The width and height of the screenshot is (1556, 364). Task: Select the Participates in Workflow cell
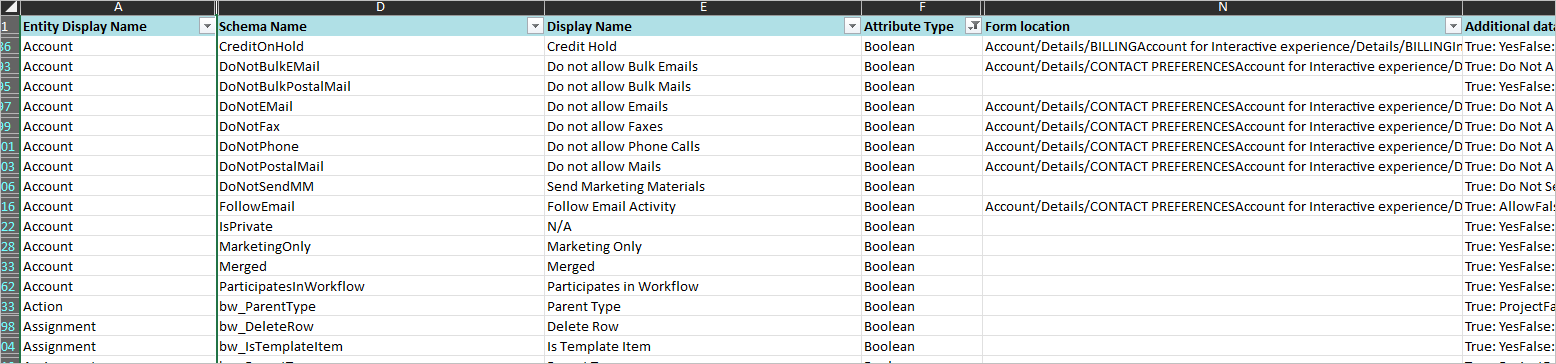[703, 287]
